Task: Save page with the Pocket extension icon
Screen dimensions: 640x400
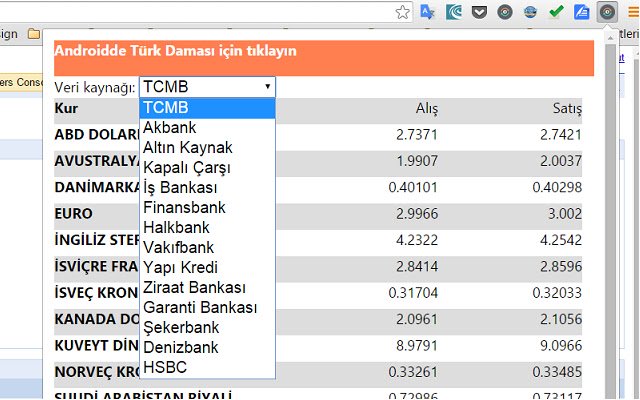Action: 479,12
